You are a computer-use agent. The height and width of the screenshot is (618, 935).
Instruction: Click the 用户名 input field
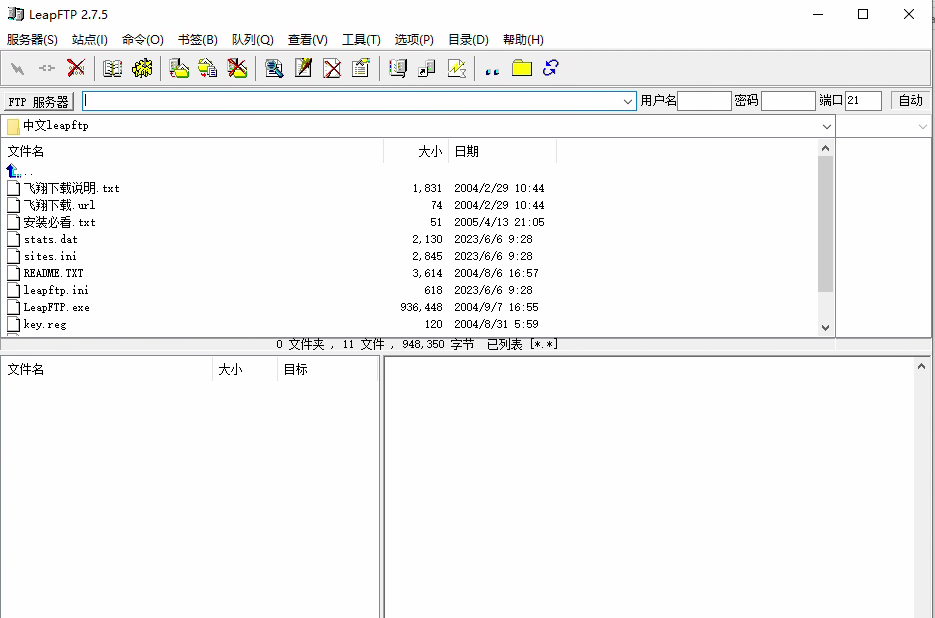coord(704,101)
